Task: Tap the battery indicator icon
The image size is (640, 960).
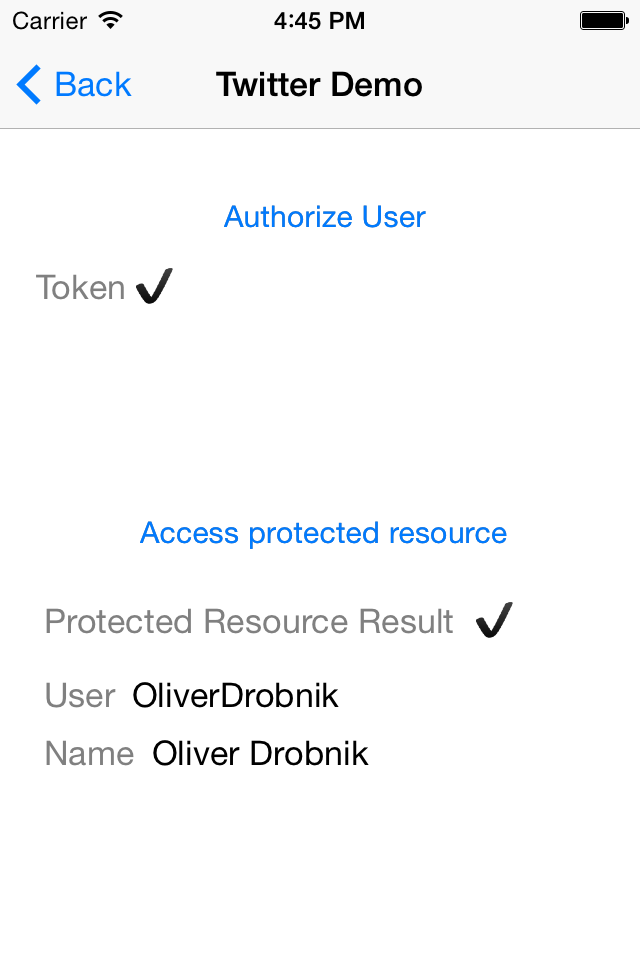Action: (x=604, y=18)
